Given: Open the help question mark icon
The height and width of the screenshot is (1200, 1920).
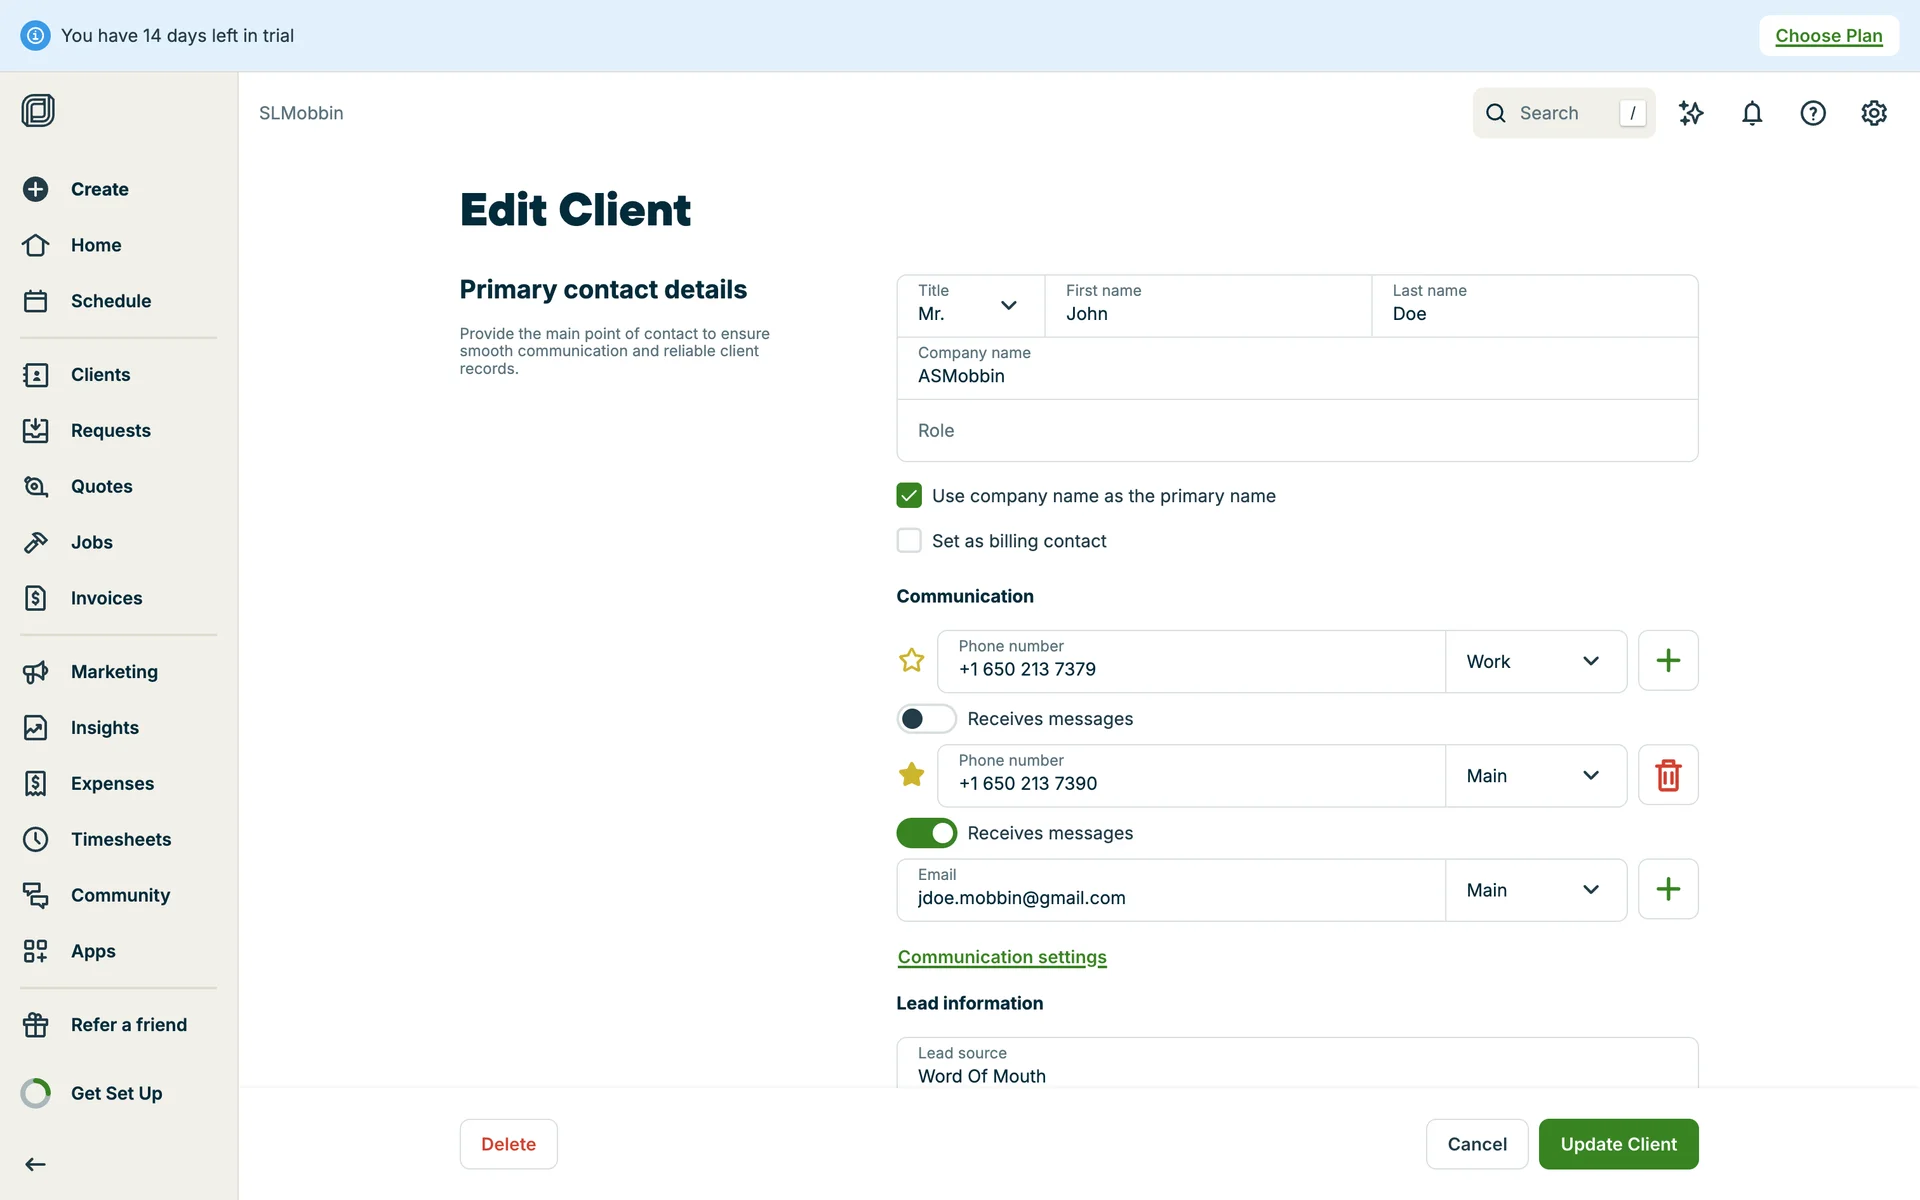Looking at the screenshot, I should click(x=1813, y=113).
